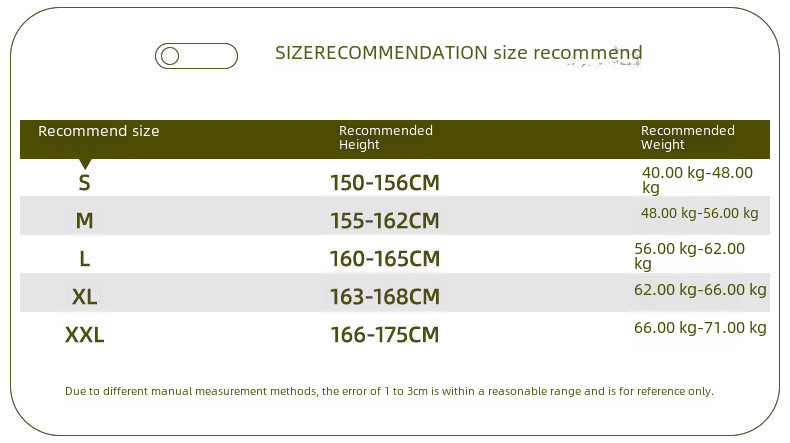790x443 pixels.
Task: Select the Recommended Weight column header
Action: pyautogui.click(x=687, y=138)
